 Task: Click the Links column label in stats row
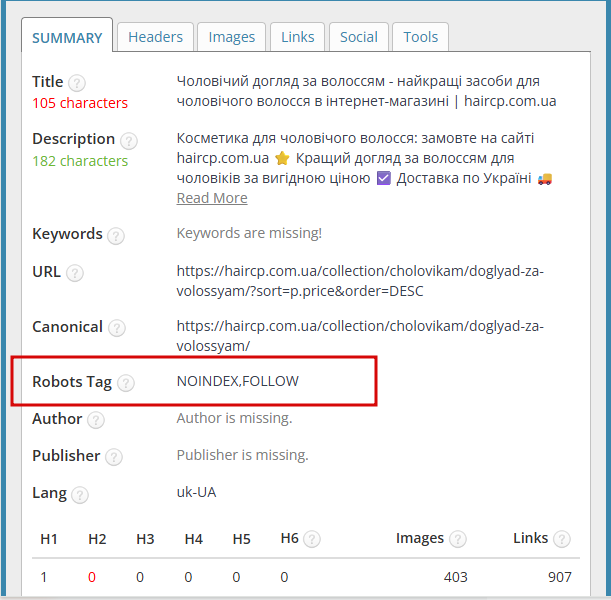[530, 538]
